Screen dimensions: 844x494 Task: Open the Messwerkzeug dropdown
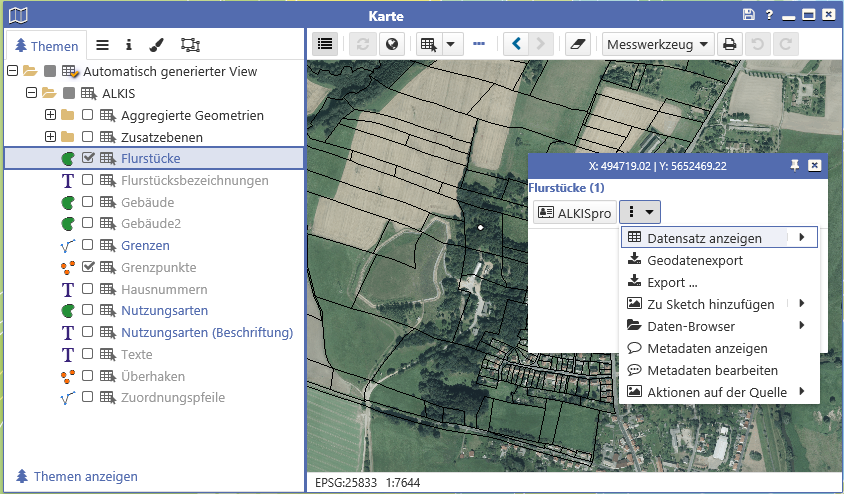click(x=659, y=44)
